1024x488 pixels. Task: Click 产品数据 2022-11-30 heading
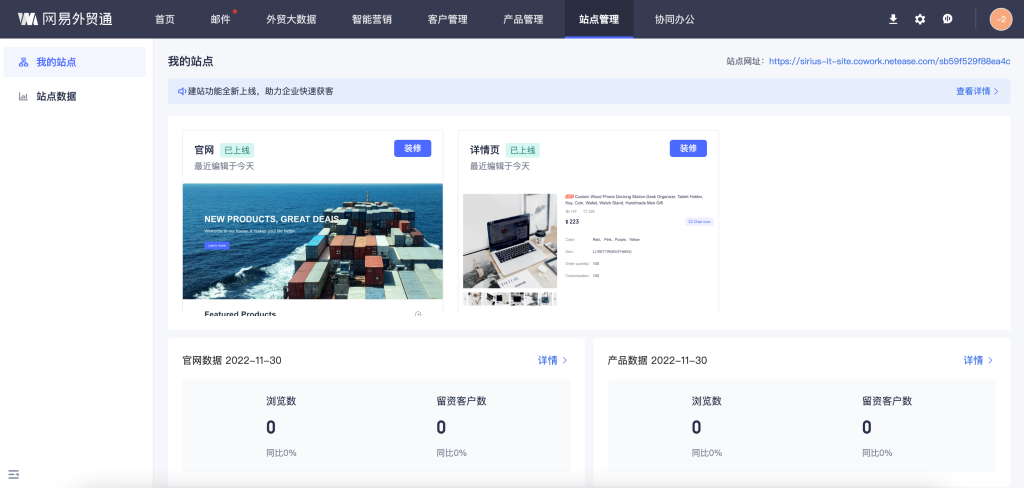pyautogui.click(x=657, y=360)
